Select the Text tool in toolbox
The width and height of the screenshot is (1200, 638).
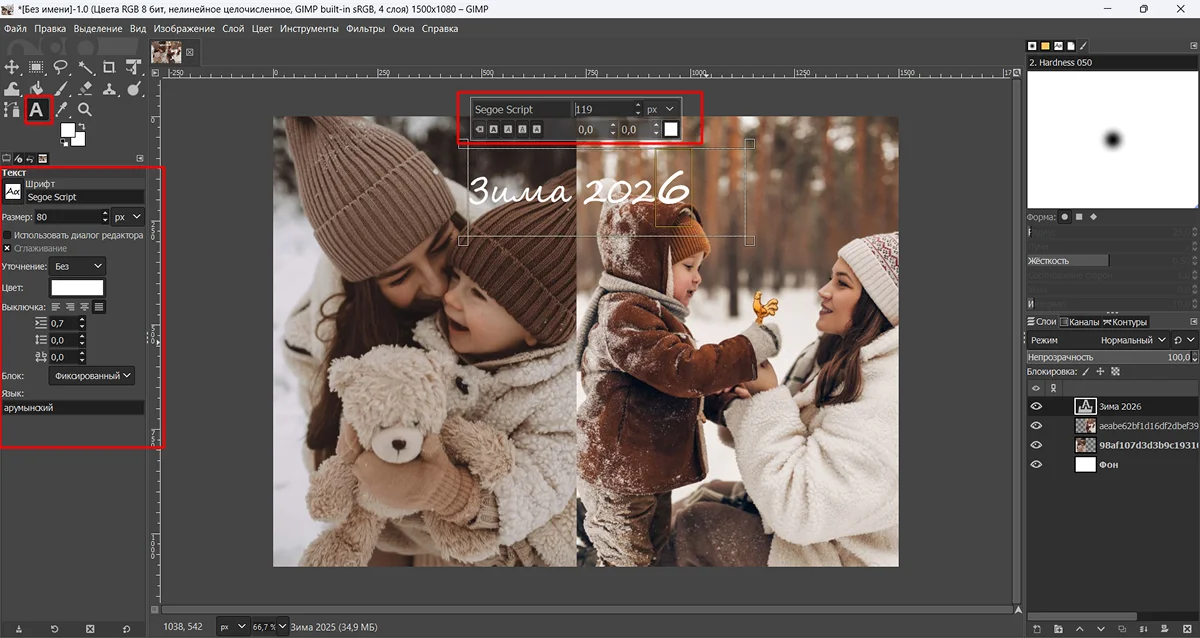(x=36, y=110)
